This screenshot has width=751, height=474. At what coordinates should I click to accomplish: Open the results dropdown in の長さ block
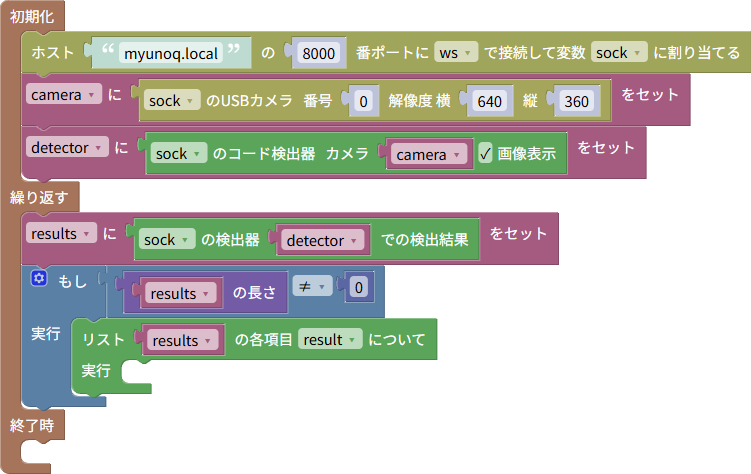pos(181,293)
